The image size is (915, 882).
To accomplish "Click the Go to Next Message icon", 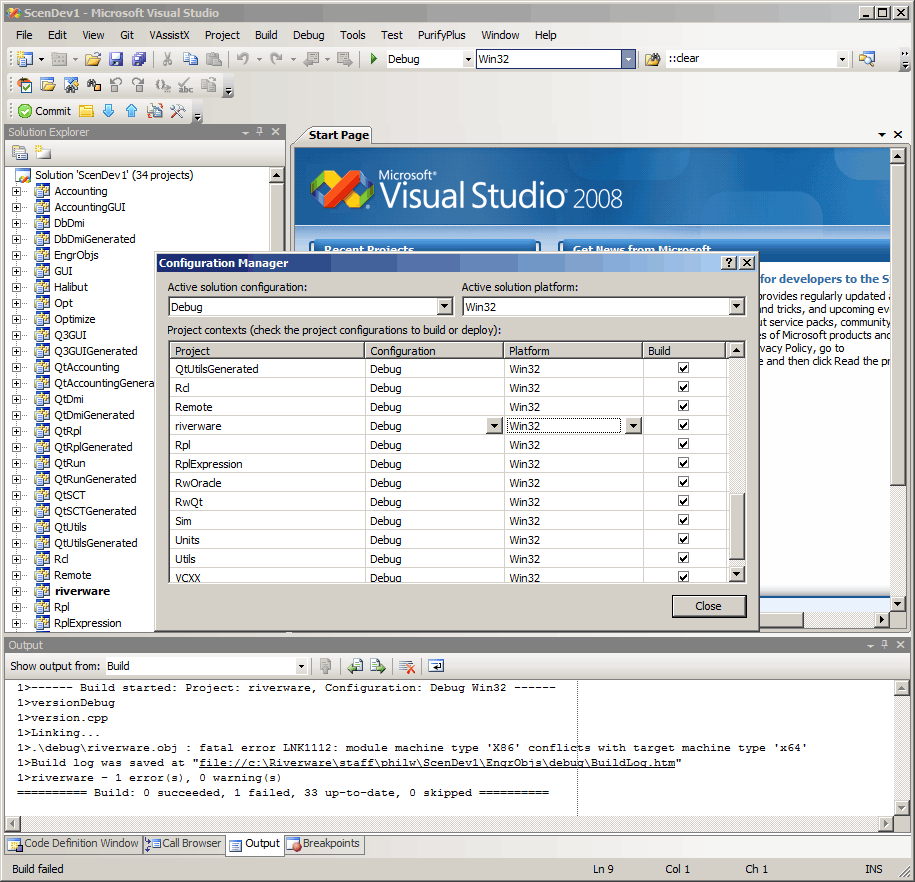I will (378, 666).
